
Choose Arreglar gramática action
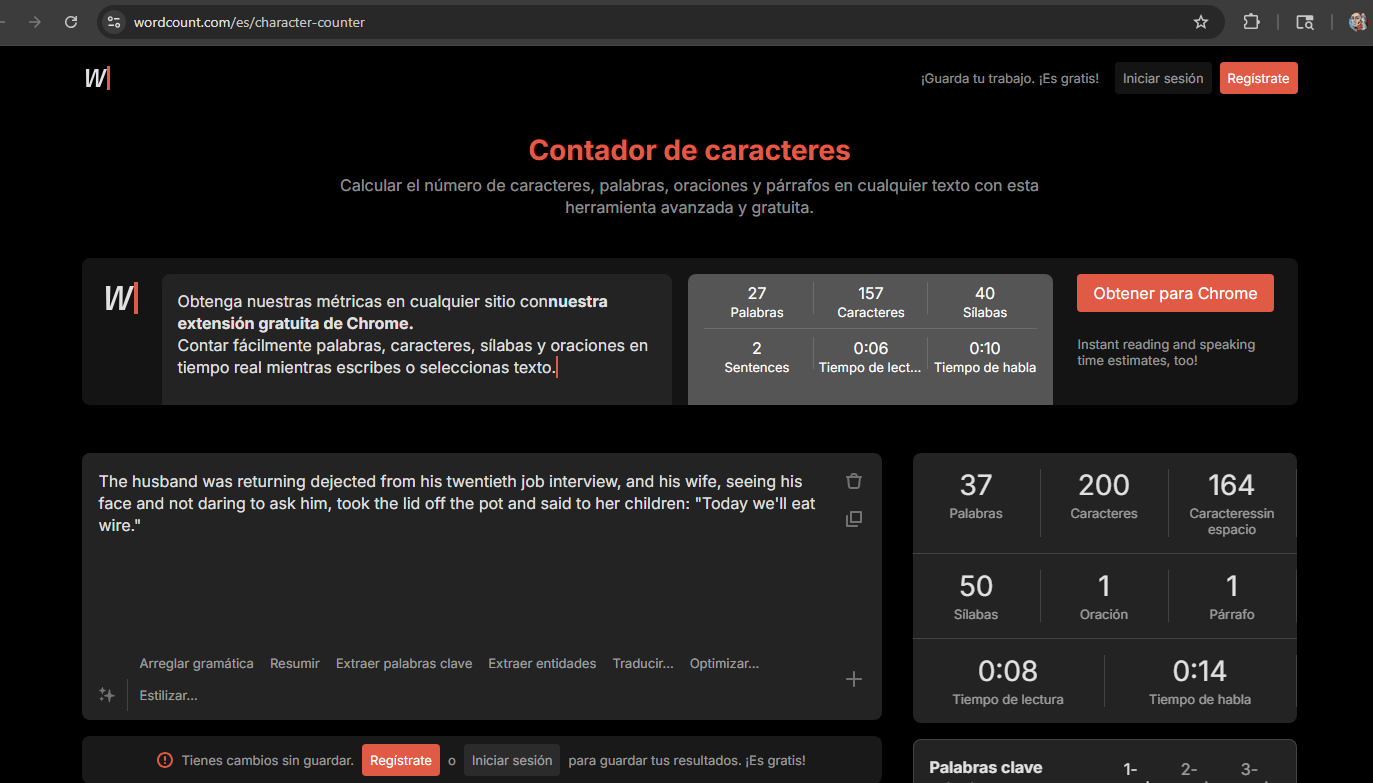click(196, 663)
